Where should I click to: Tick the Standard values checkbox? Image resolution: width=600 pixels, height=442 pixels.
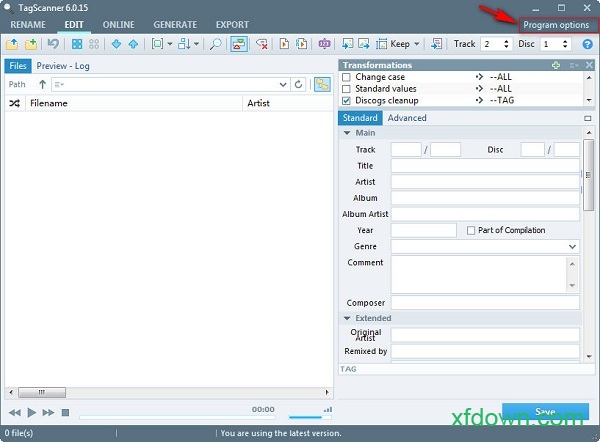click(347, 88)
